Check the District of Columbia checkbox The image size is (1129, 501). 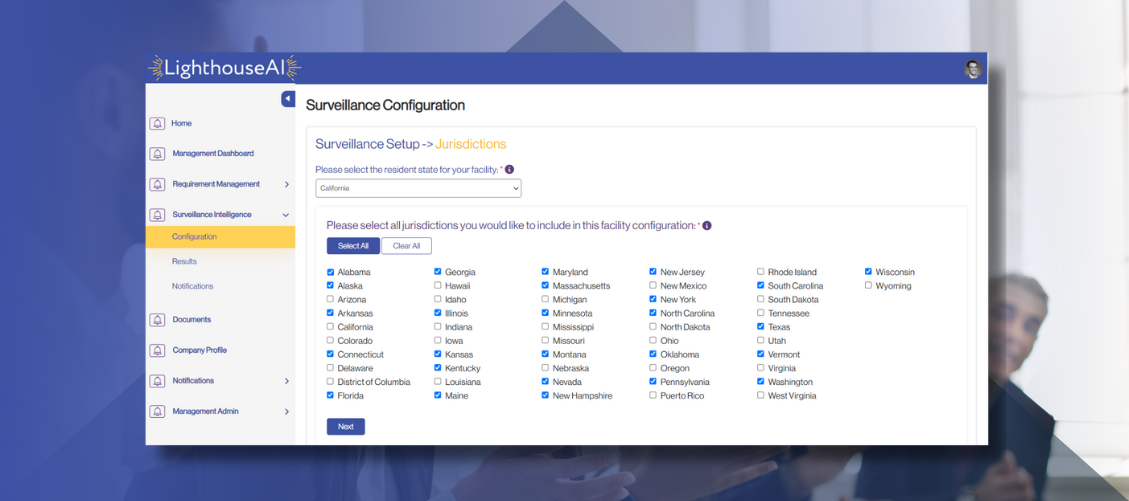coord(330,382)
